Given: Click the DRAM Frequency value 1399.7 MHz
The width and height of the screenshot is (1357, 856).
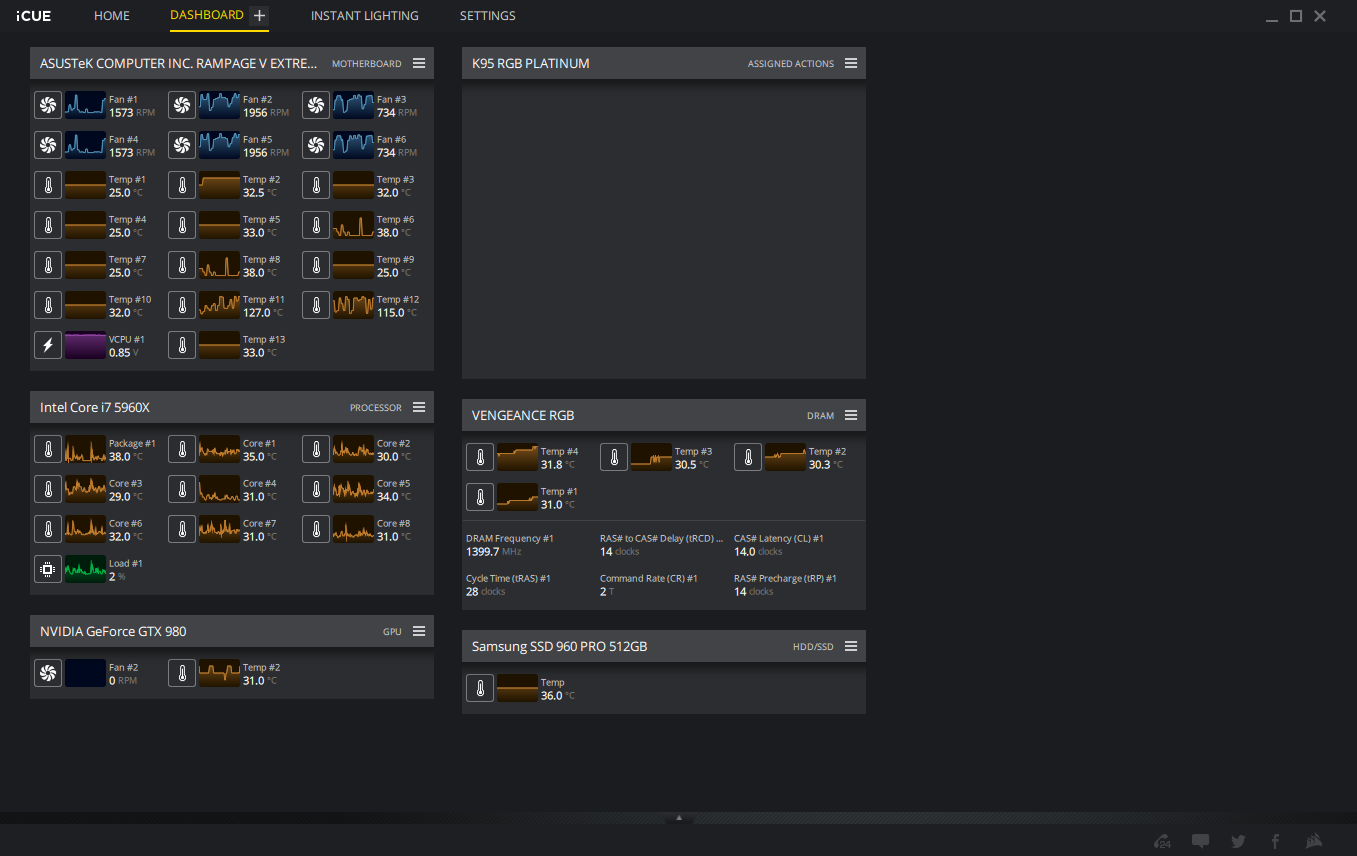Looking at the screenshot, I should [494, 552].
